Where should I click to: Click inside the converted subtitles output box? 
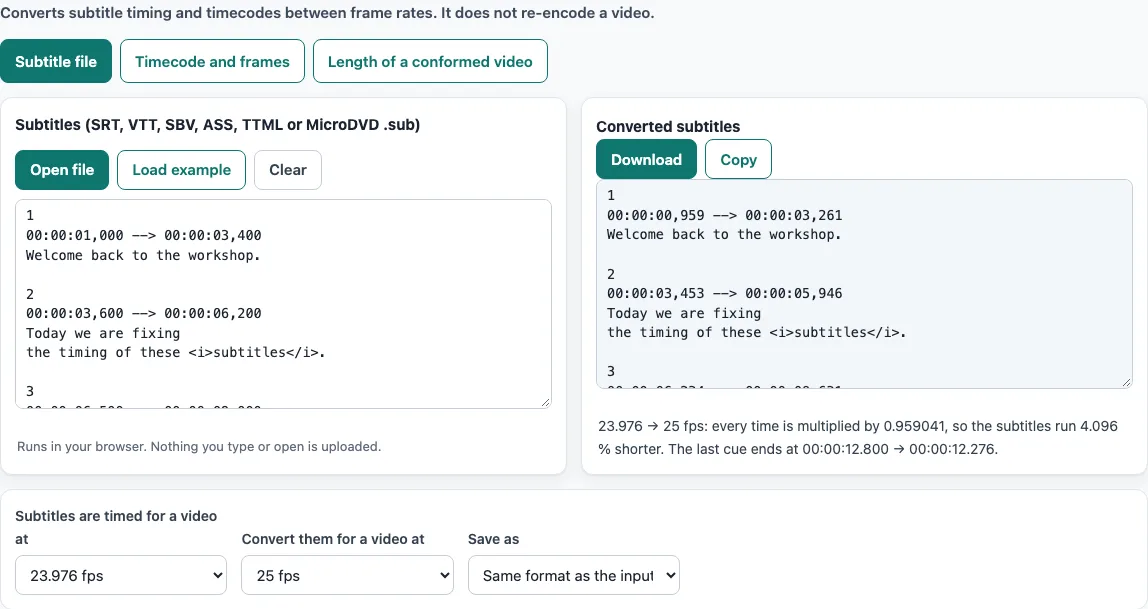pos(864,284)
